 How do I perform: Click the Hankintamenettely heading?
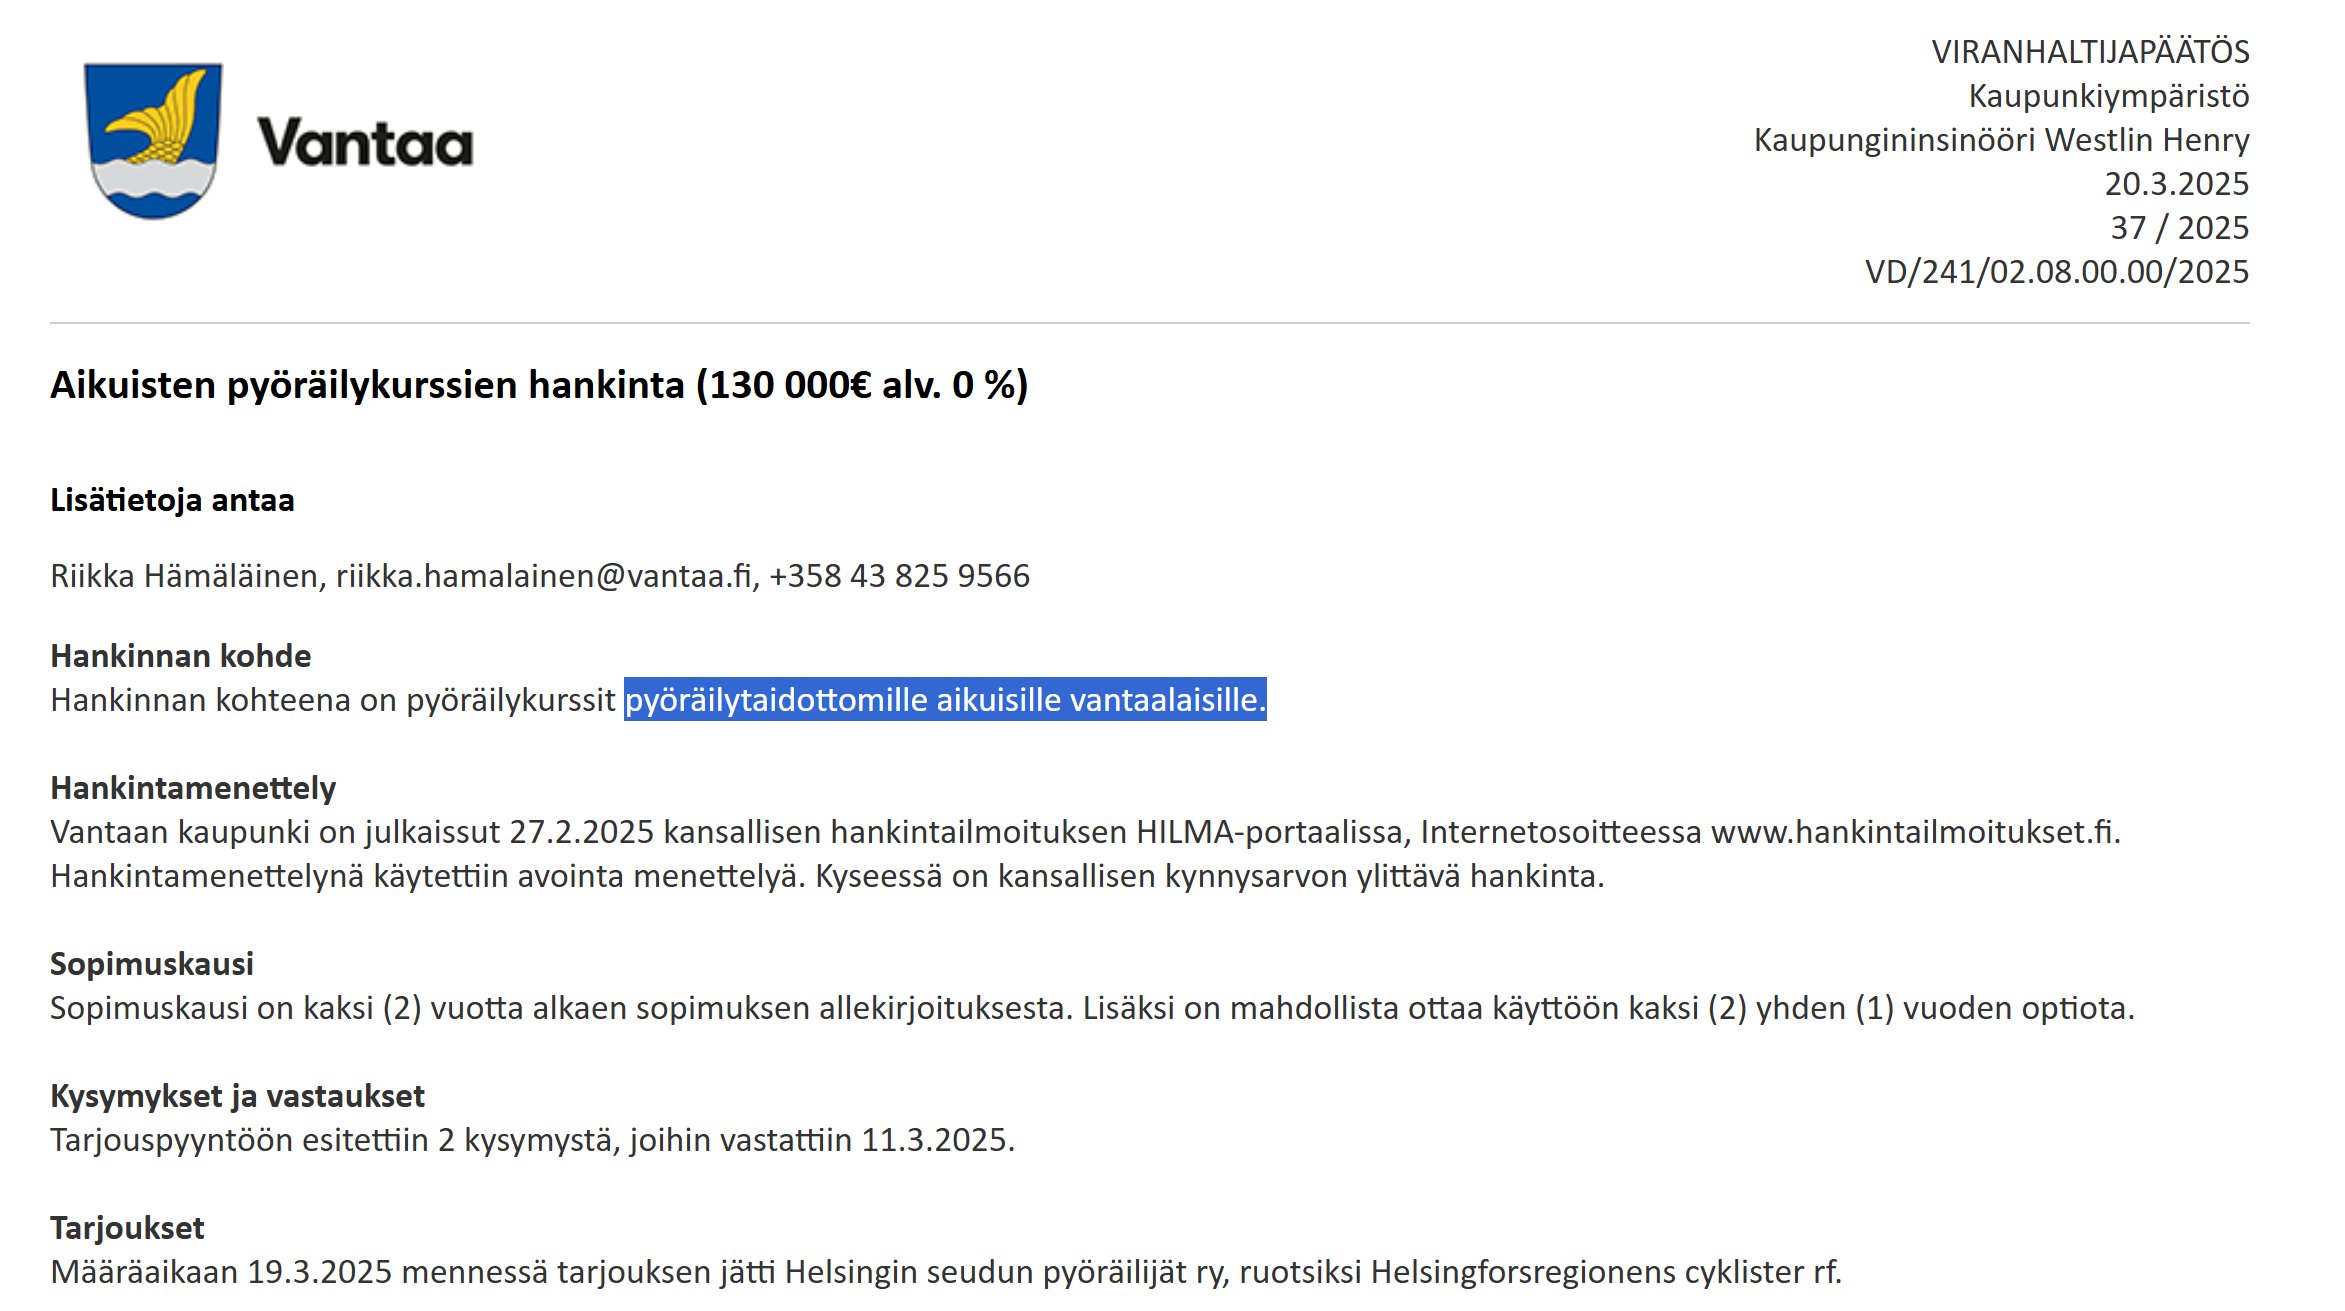coord(193,788)
